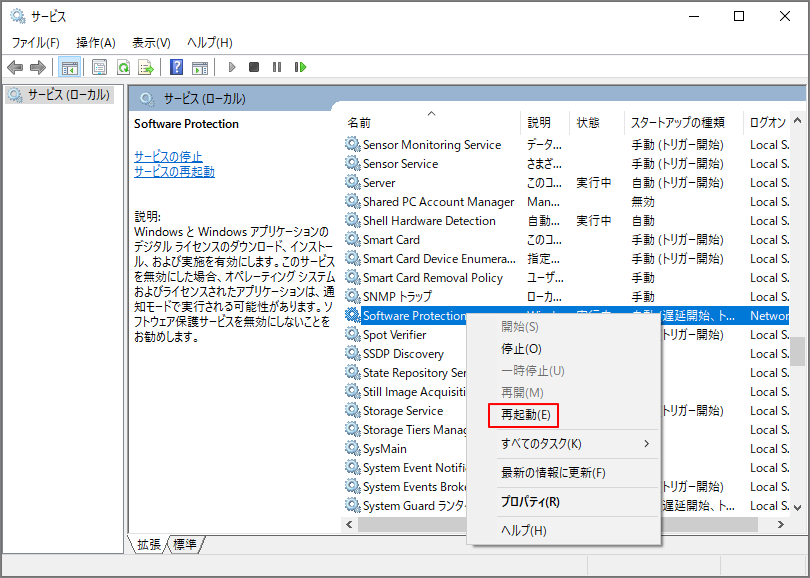Open Help via the blue question mark icon

coord(176,67)
